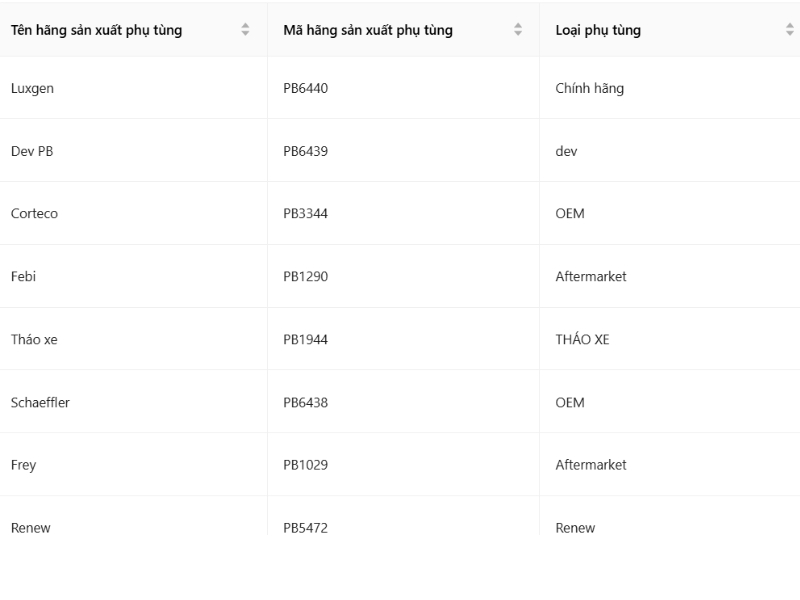Click the Dev PB manufacturer name
The width and height of the screenshot is (800, 600).
pyautogui.click(x=32, y=151)
